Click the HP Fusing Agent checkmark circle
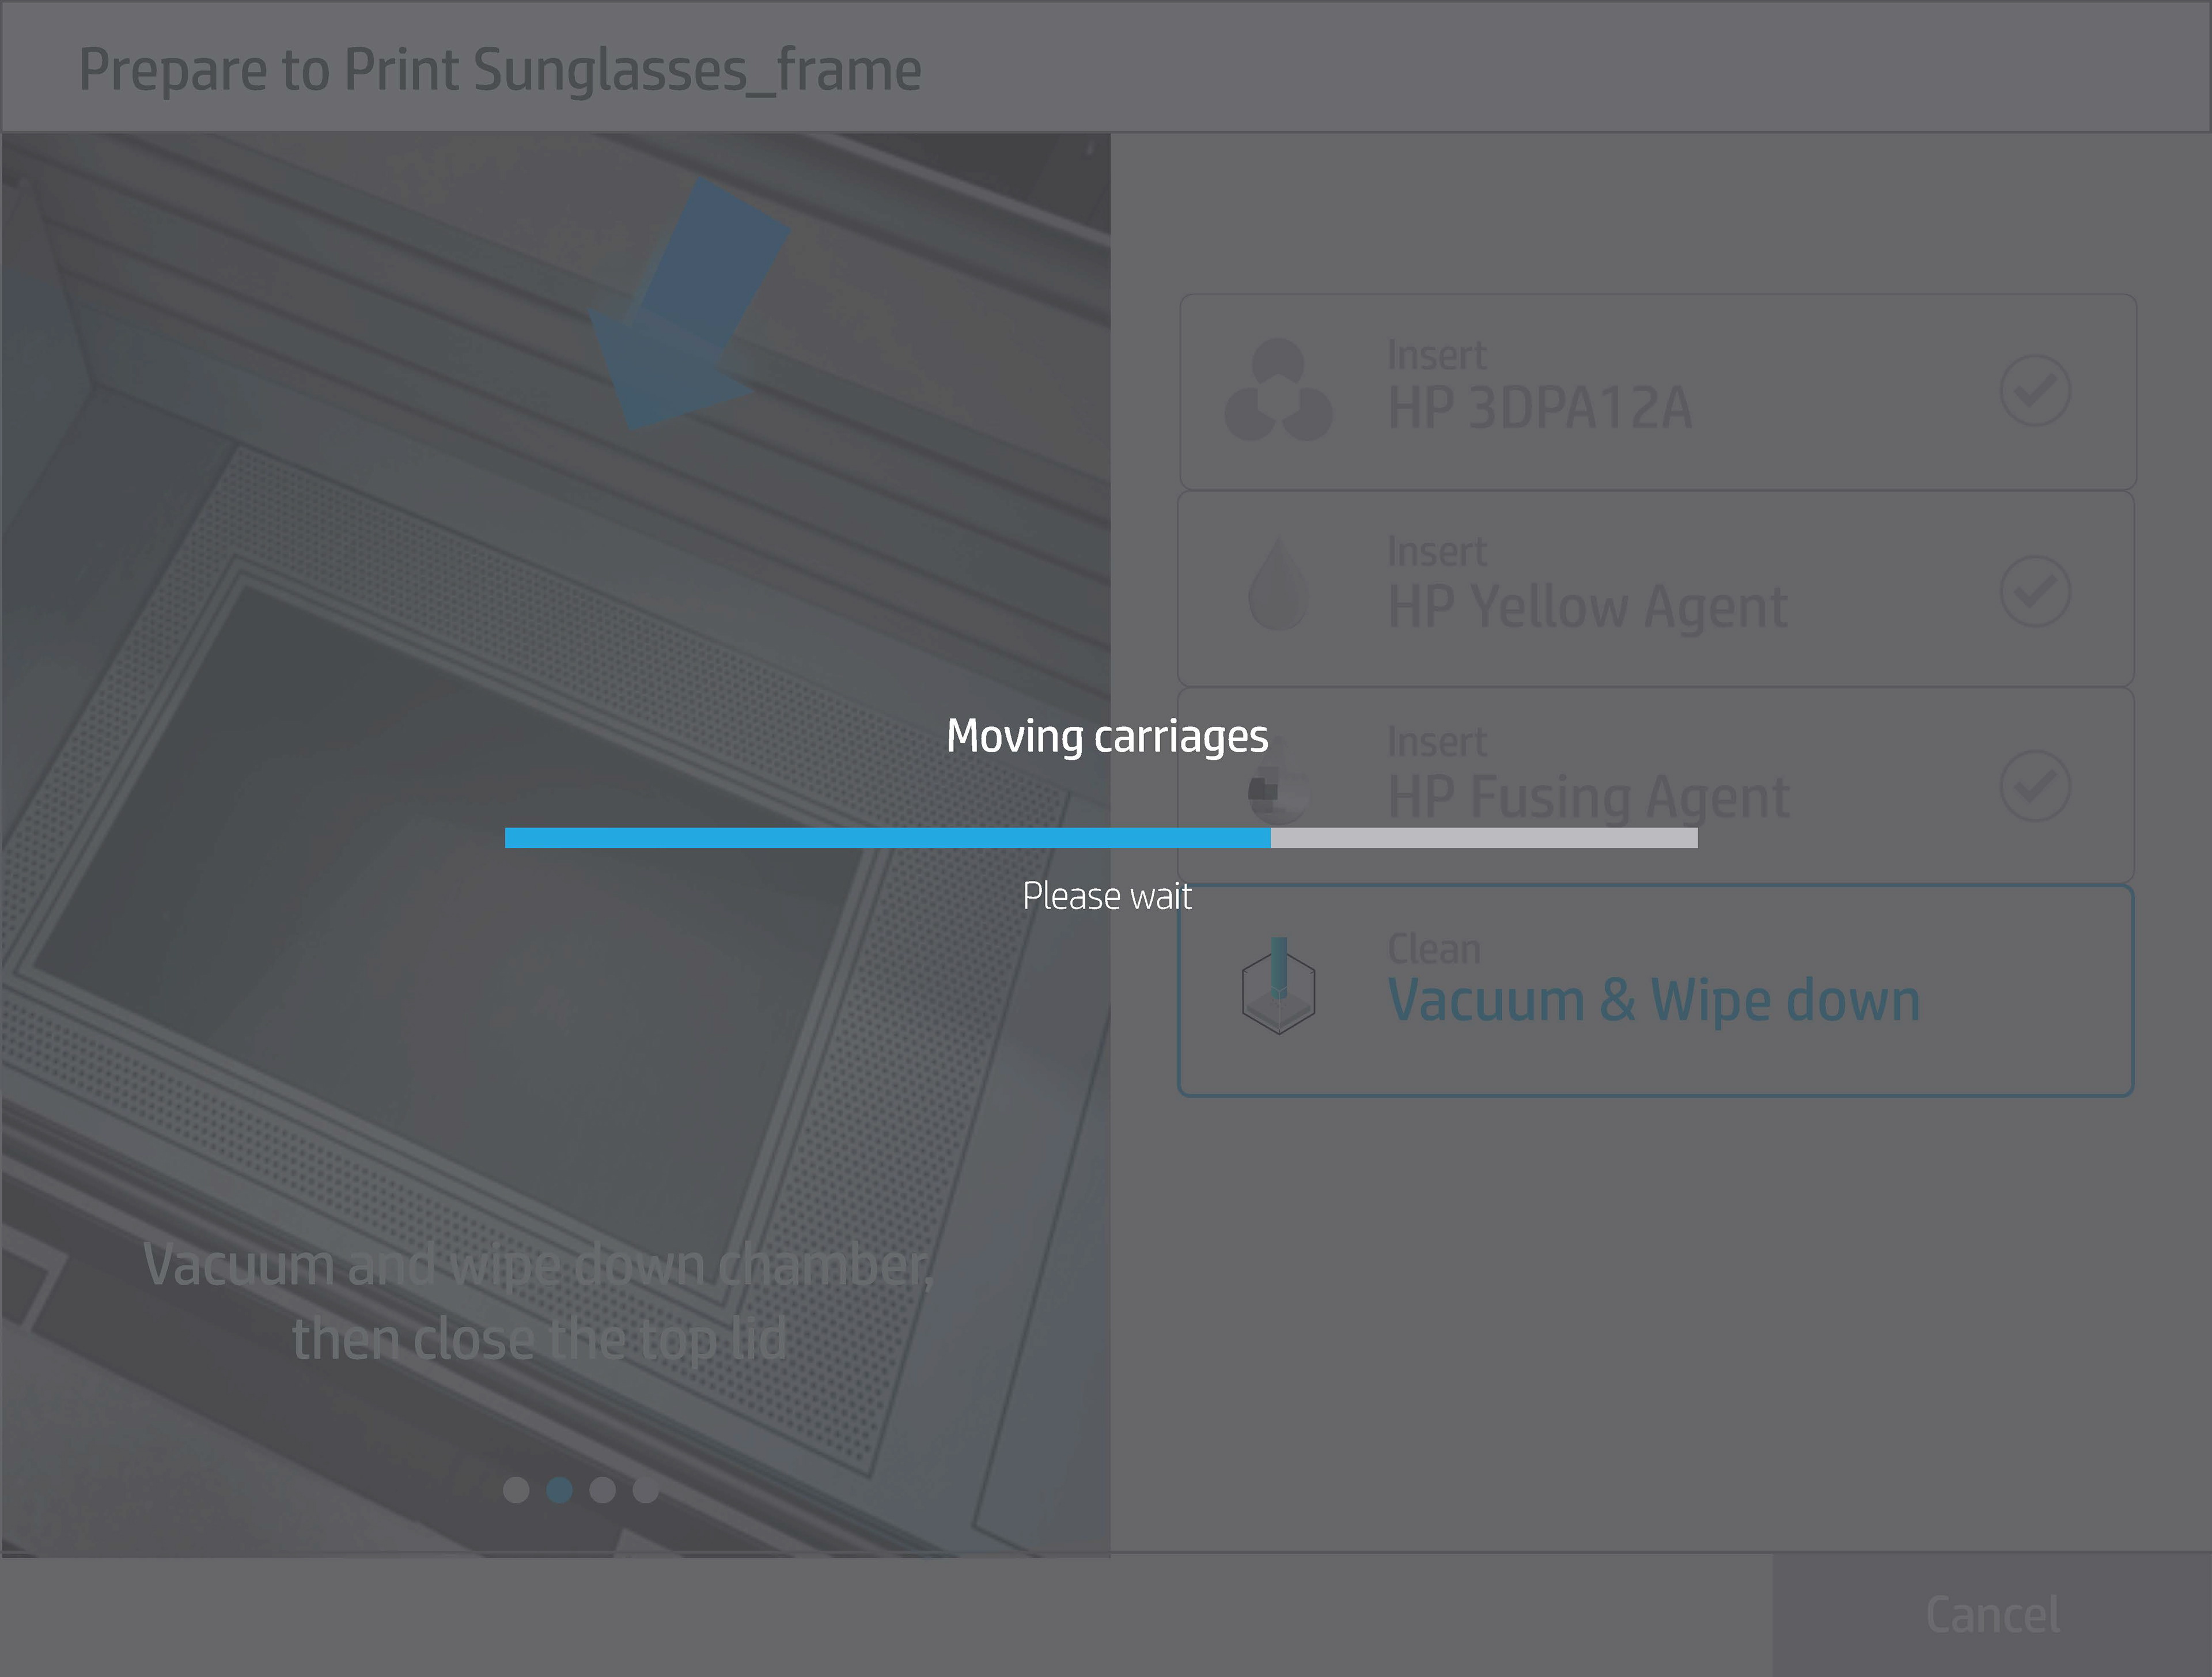Viewport: 2212px width, 1677px height. pos(2035,786)
